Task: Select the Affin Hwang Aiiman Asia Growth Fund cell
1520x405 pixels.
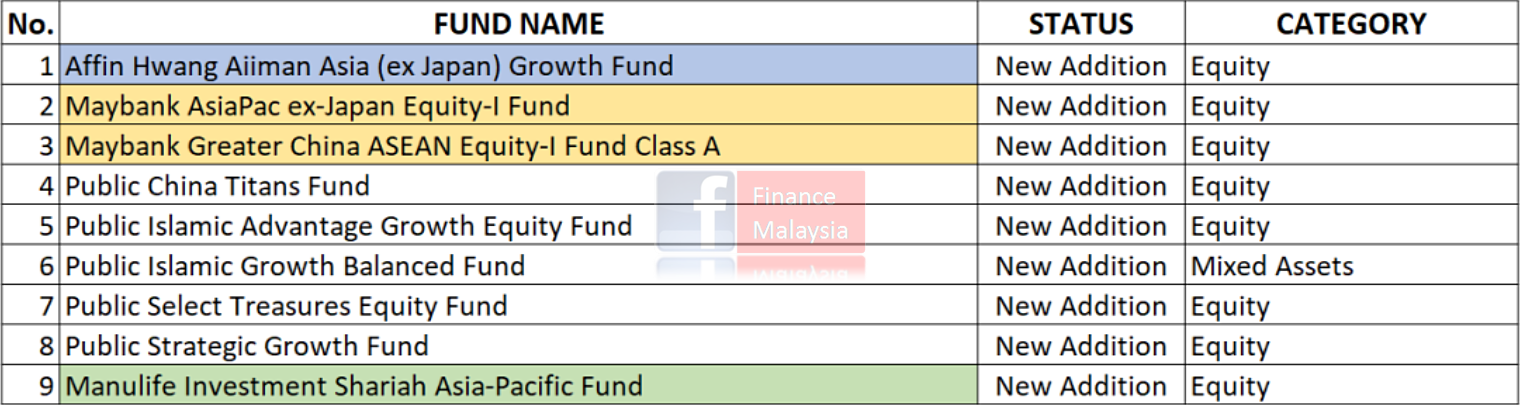Action: coord(369,66)
